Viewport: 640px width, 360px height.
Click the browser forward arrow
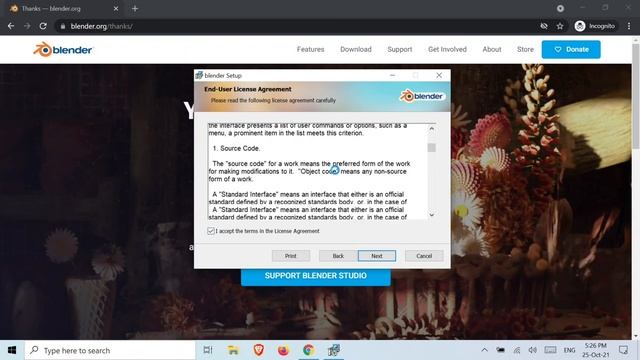coord(27,26)
